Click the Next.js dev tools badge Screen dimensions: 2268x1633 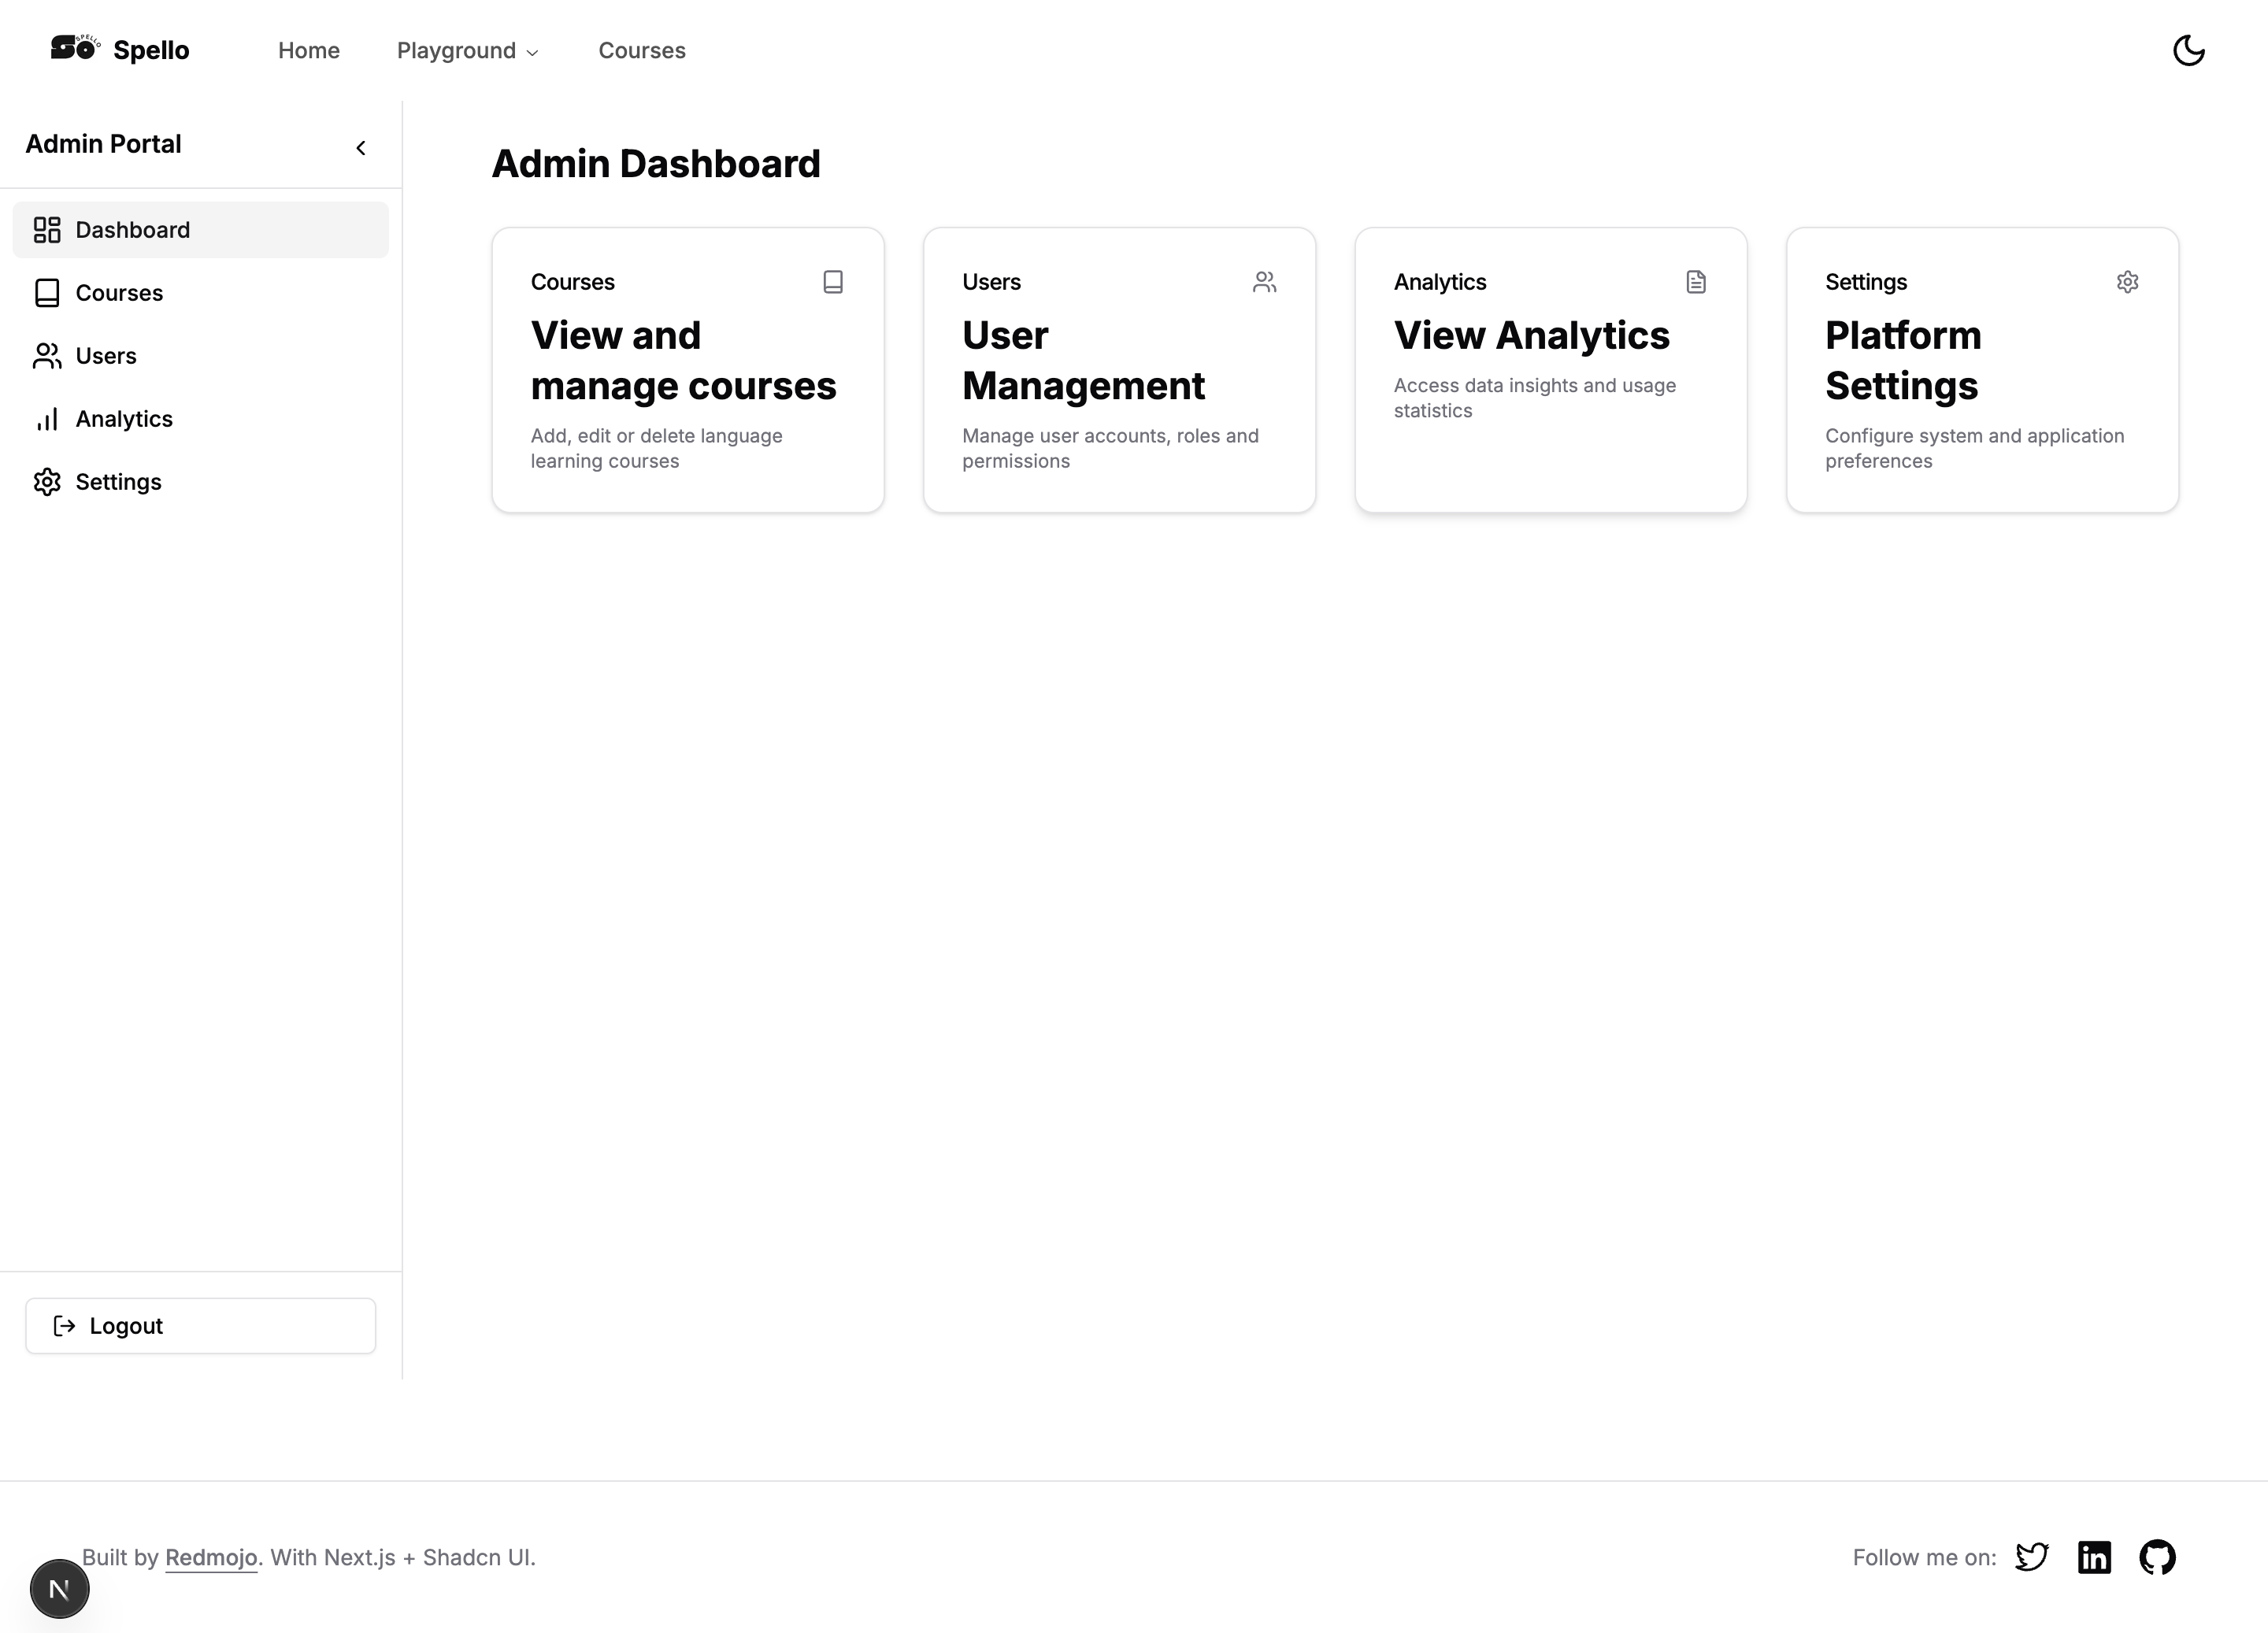(x=59, y=1588)
